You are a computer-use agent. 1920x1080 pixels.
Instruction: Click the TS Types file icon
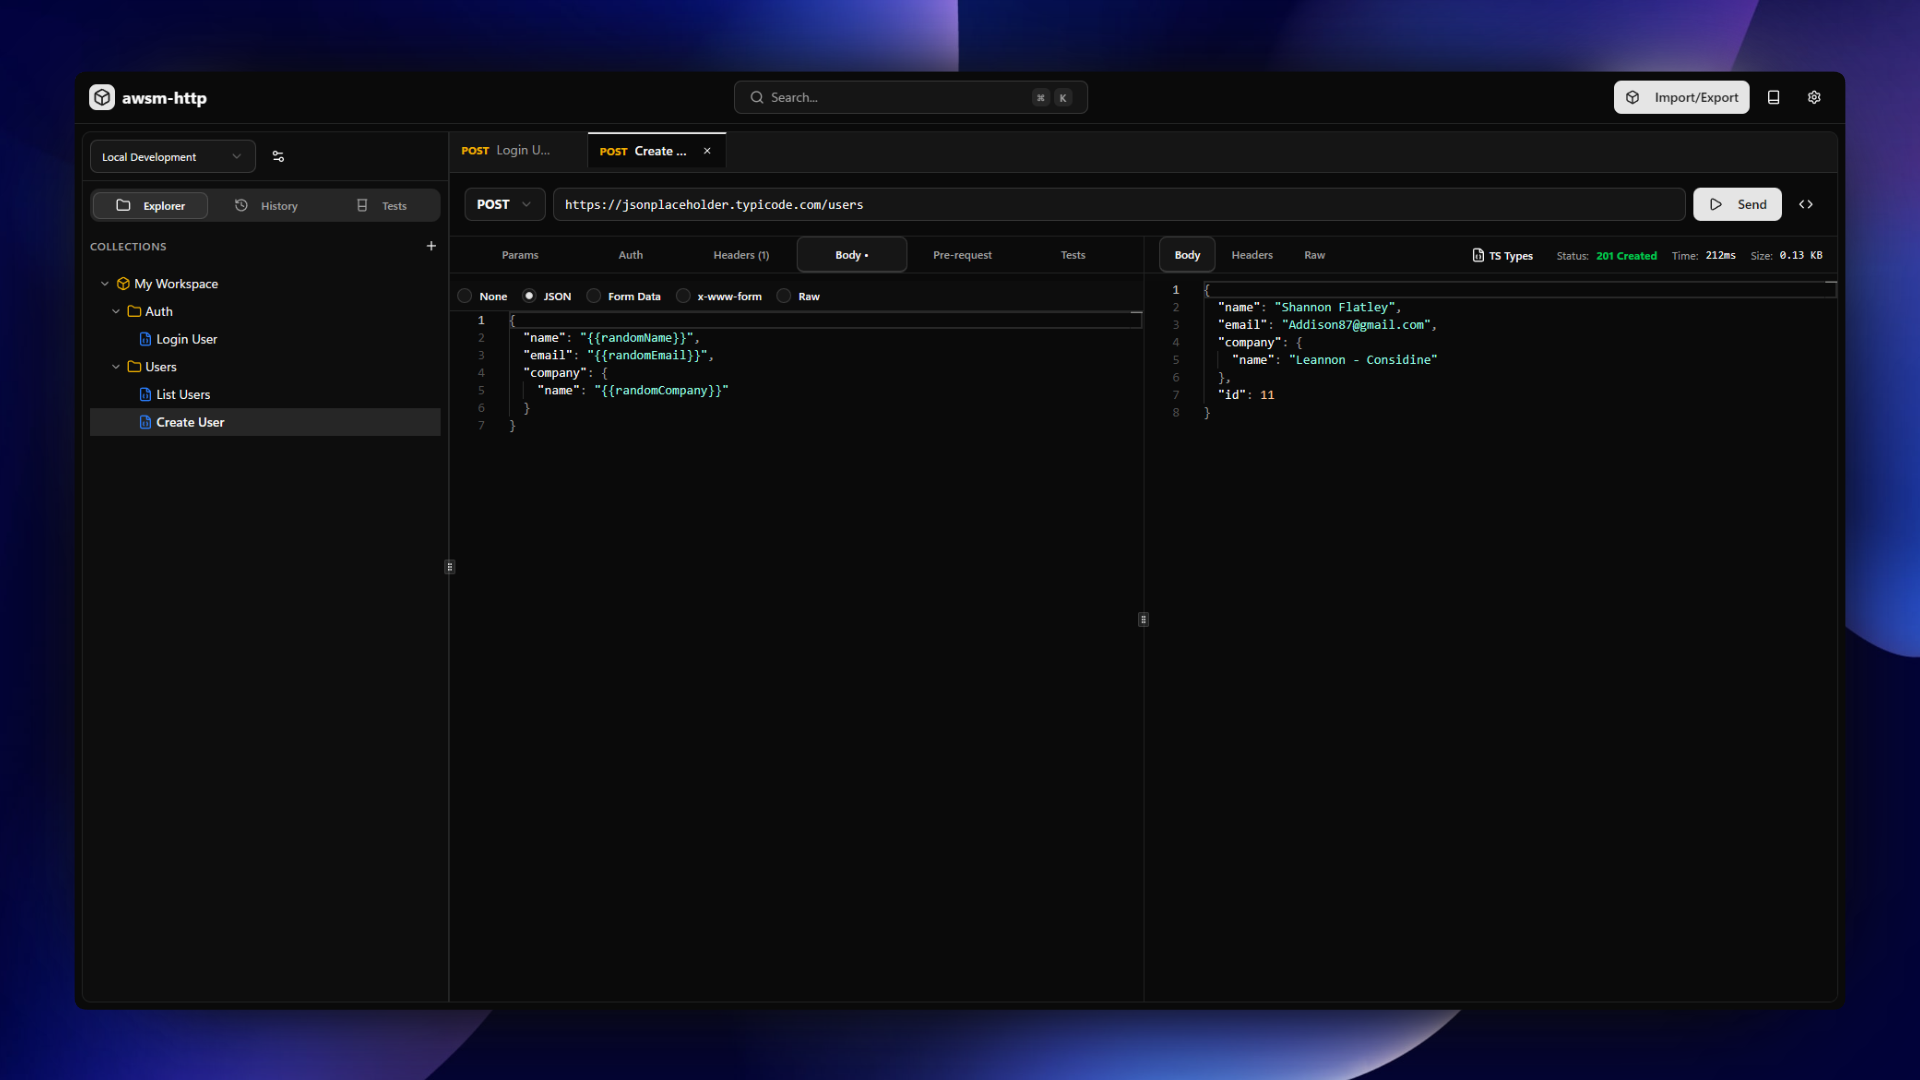(1478, 255)
